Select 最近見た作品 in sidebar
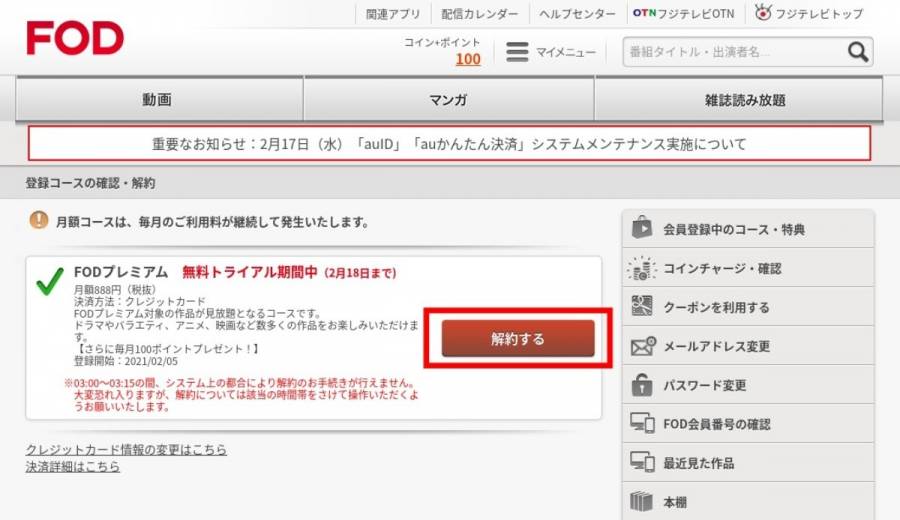 point(748,463)
